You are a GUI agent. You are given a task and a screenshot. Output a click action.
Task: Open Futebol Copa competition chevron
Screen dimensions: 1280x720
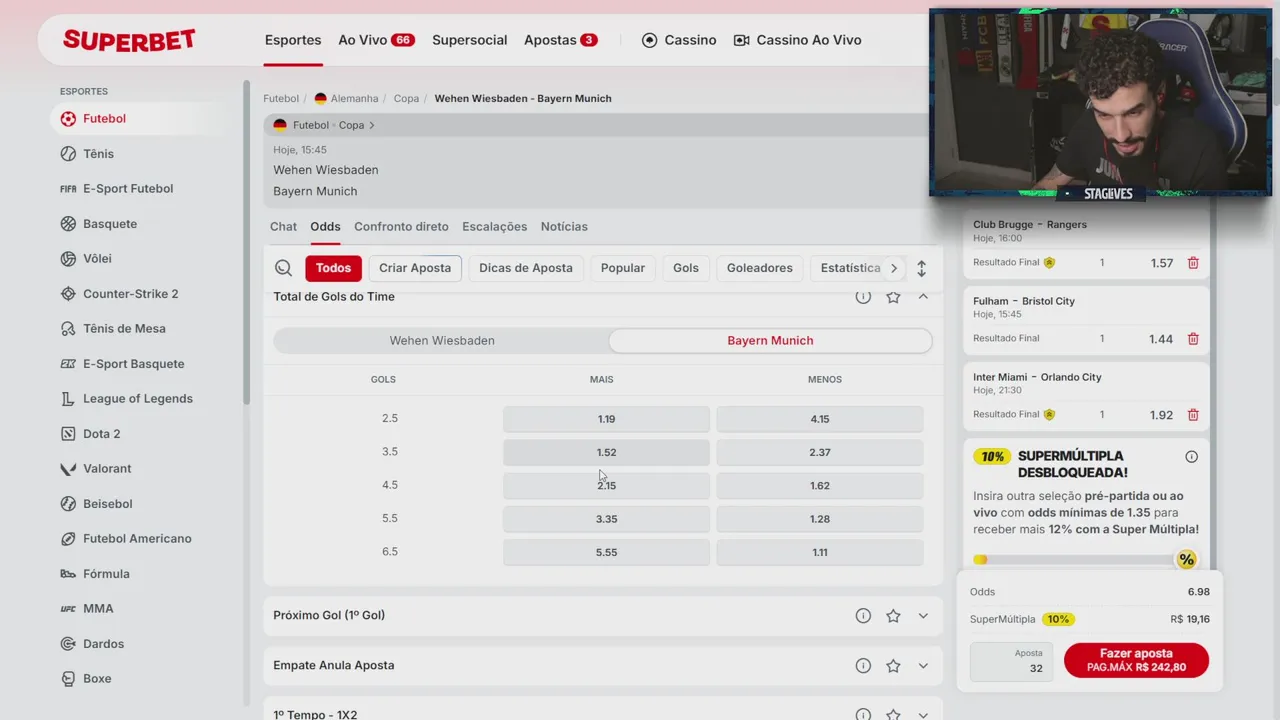(x=372, y=126)
